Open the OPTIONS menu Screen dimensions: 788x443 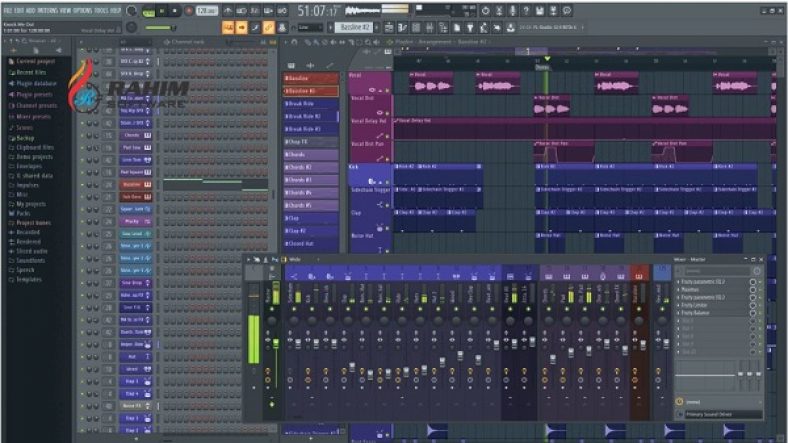click(82, 11)
